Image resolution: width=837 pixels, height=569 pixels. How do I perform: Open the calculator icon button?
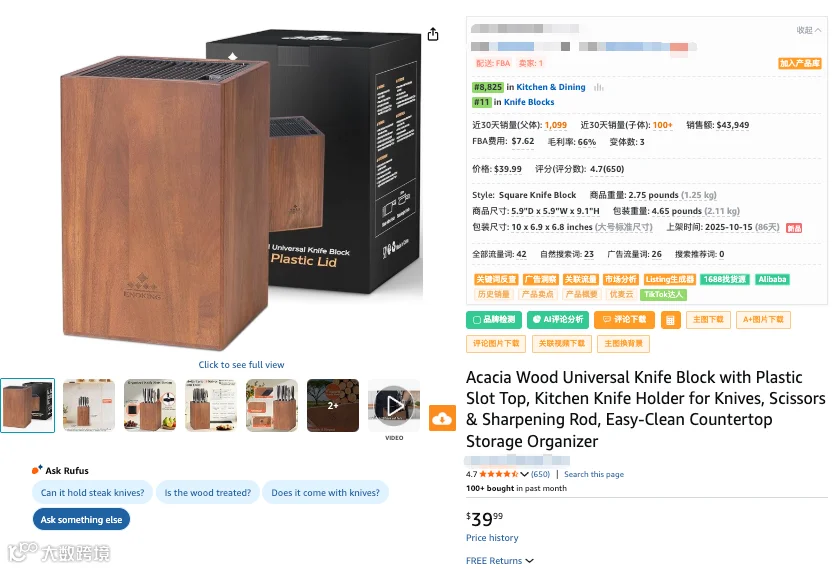[670, 320]
